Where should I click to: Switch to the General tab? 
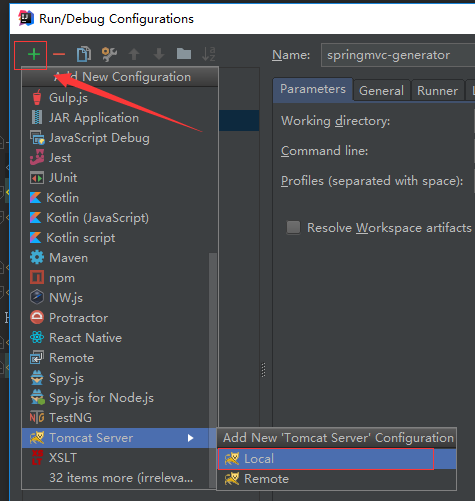click(381, 91)
